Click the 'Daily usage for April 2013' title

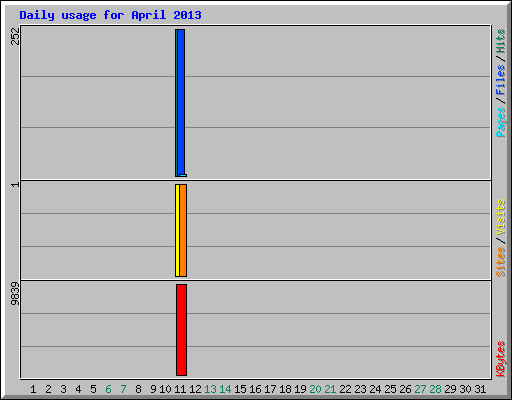coord(110,15)
